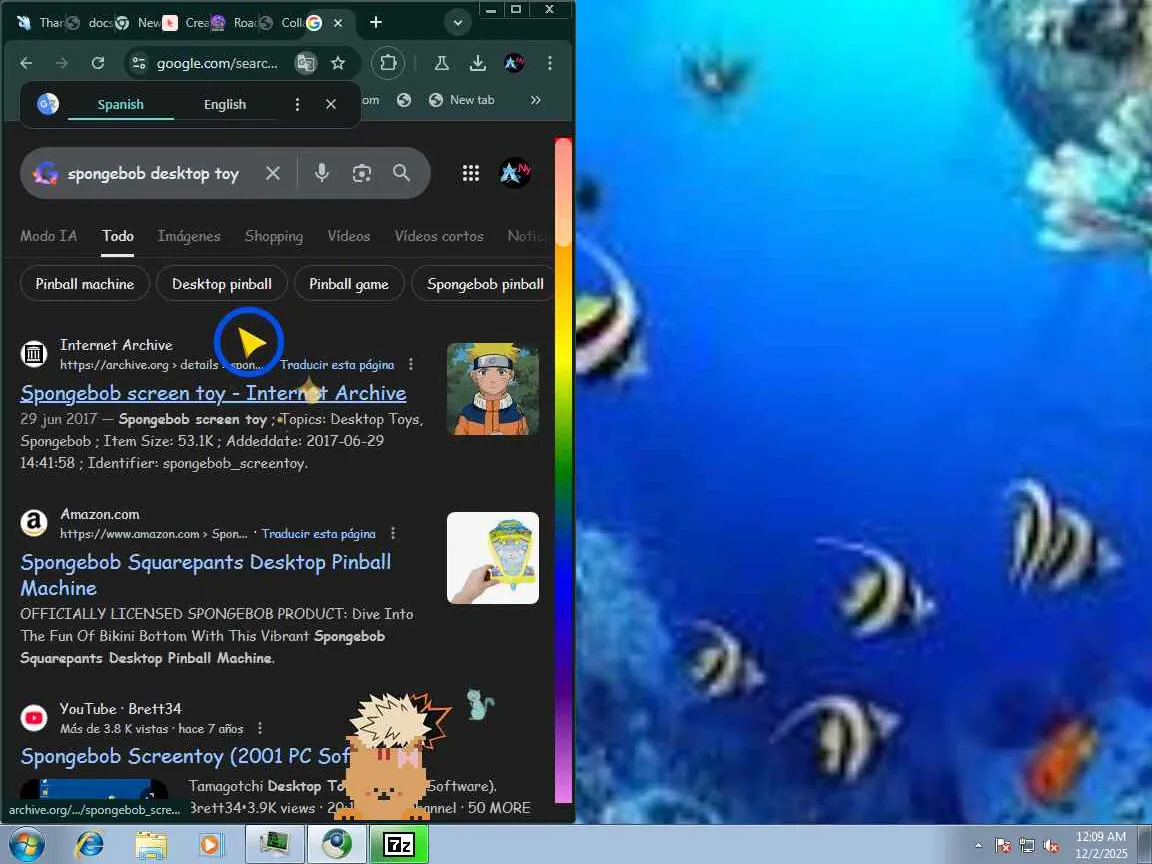The height and width of the screenshot is (864, 1152).
Task: Open the Downloads arrow icon in toolbar
Action: (478, 63)
